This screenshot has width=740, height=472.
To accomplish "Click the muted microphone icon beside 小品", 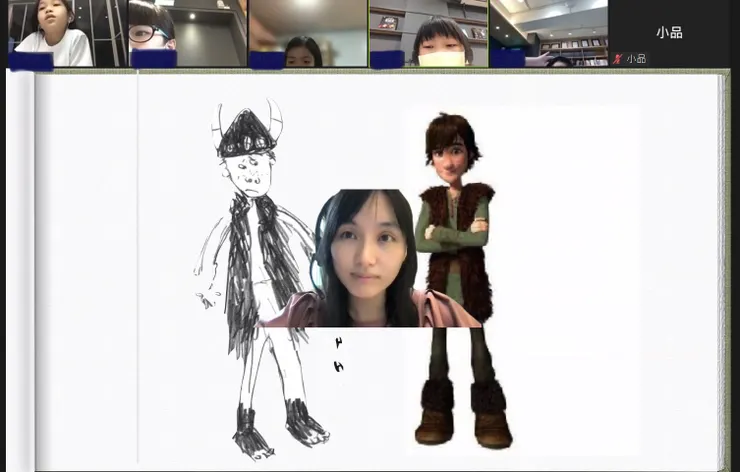I will coord(618,59).
